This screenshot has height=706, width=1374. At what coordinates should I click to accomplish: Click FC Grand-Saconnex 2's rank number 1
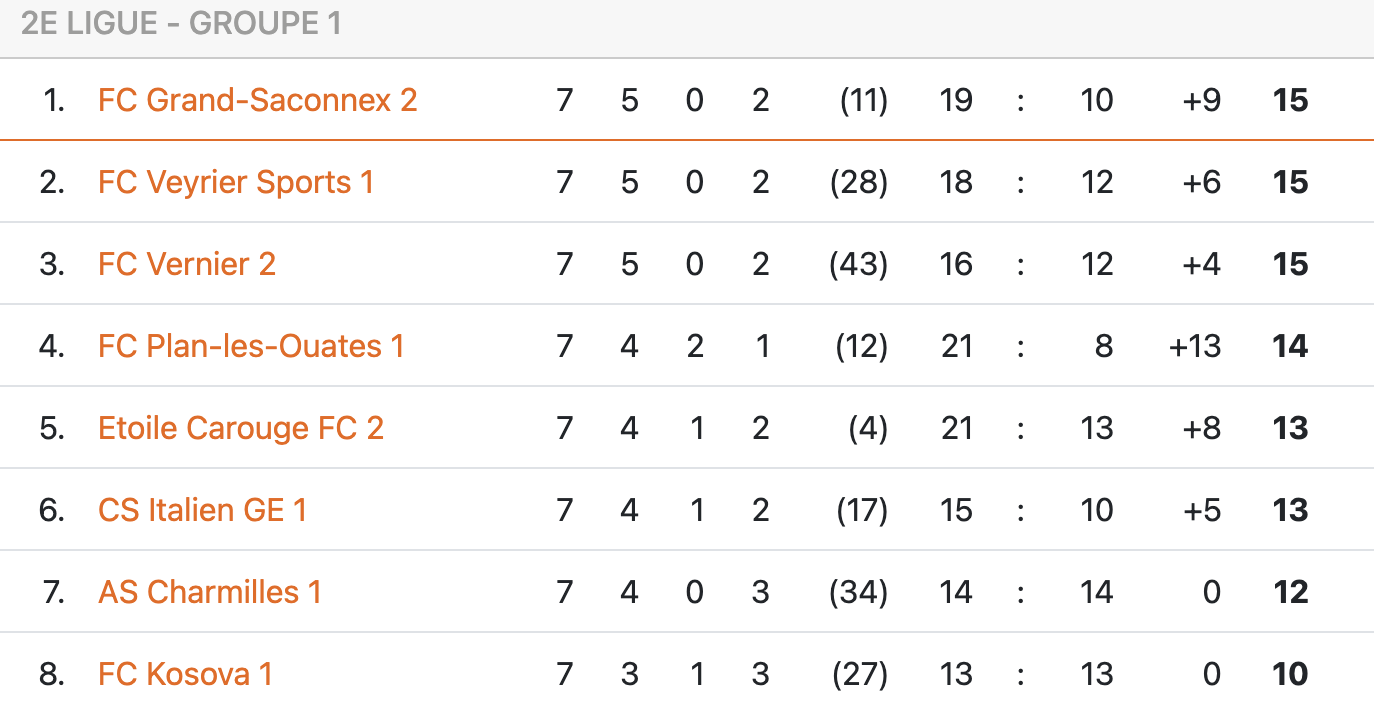click(54, 100)
